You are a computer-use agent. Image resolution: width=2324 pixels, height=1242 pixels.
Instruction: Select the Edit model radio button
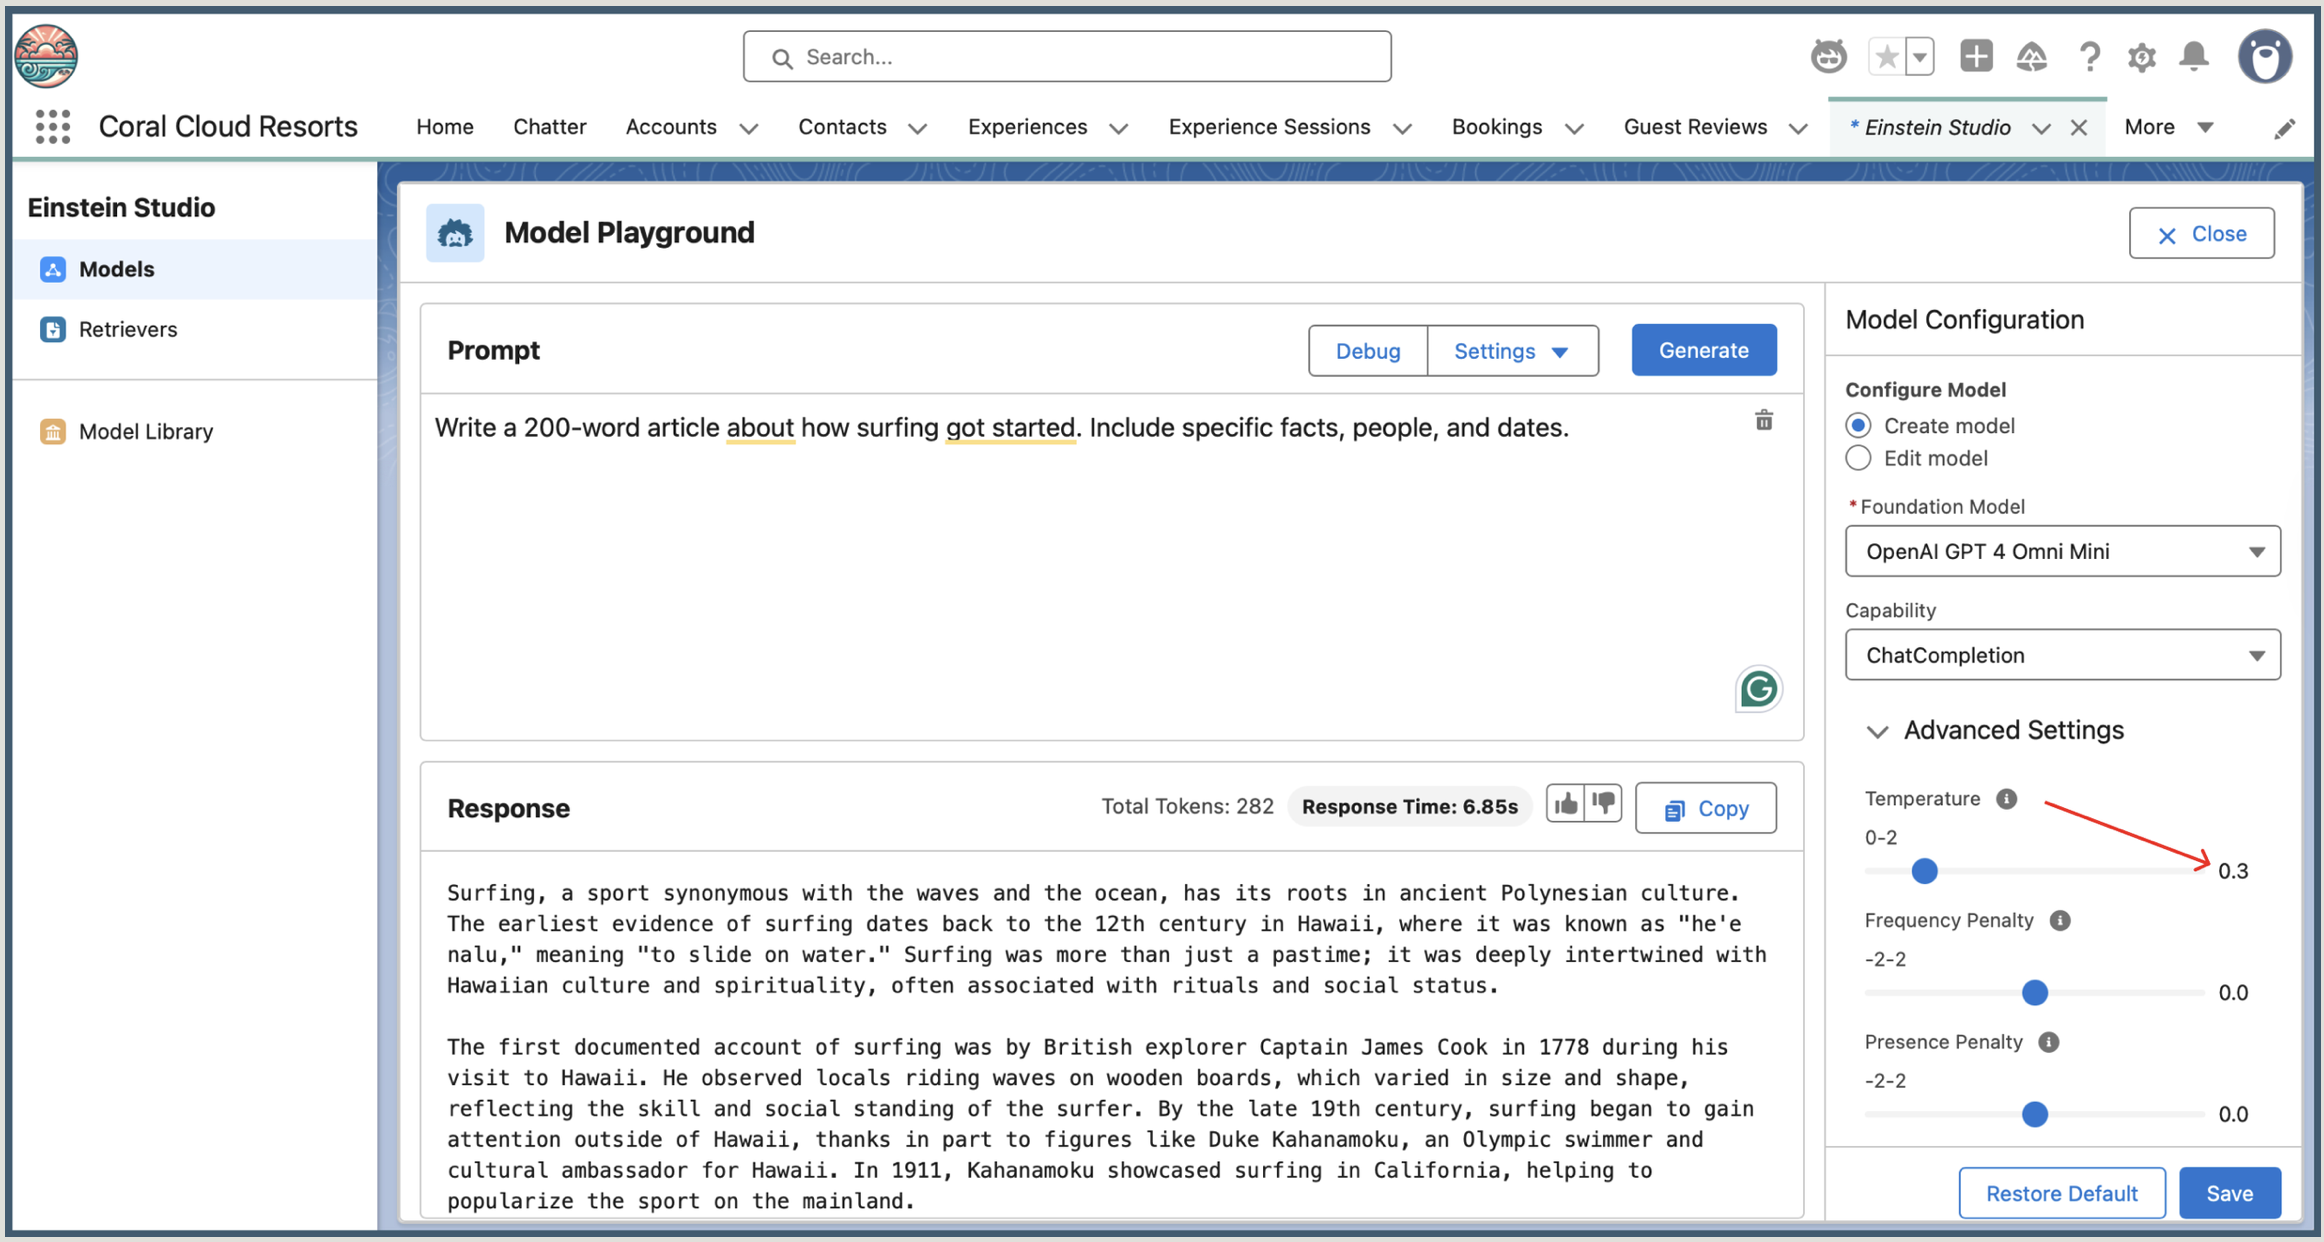[x=1858, y=458]
